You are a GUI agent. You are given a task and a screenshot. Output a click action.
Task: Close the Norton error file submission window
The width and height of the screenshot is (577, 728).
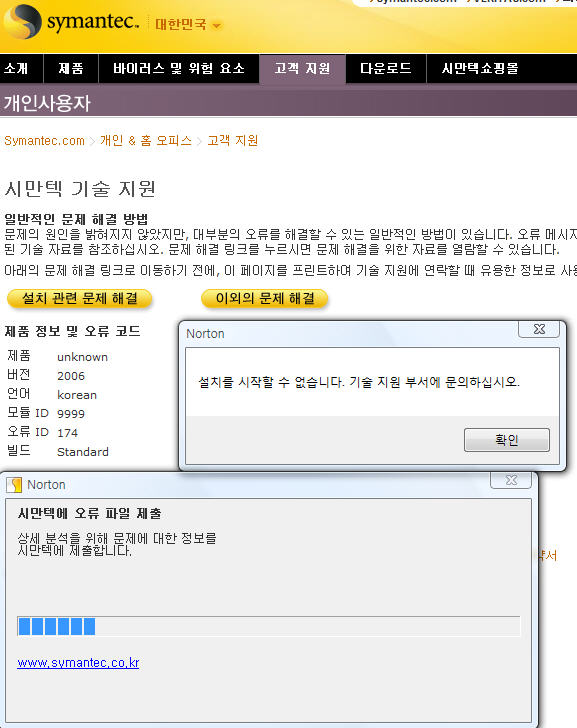(511, 480)
